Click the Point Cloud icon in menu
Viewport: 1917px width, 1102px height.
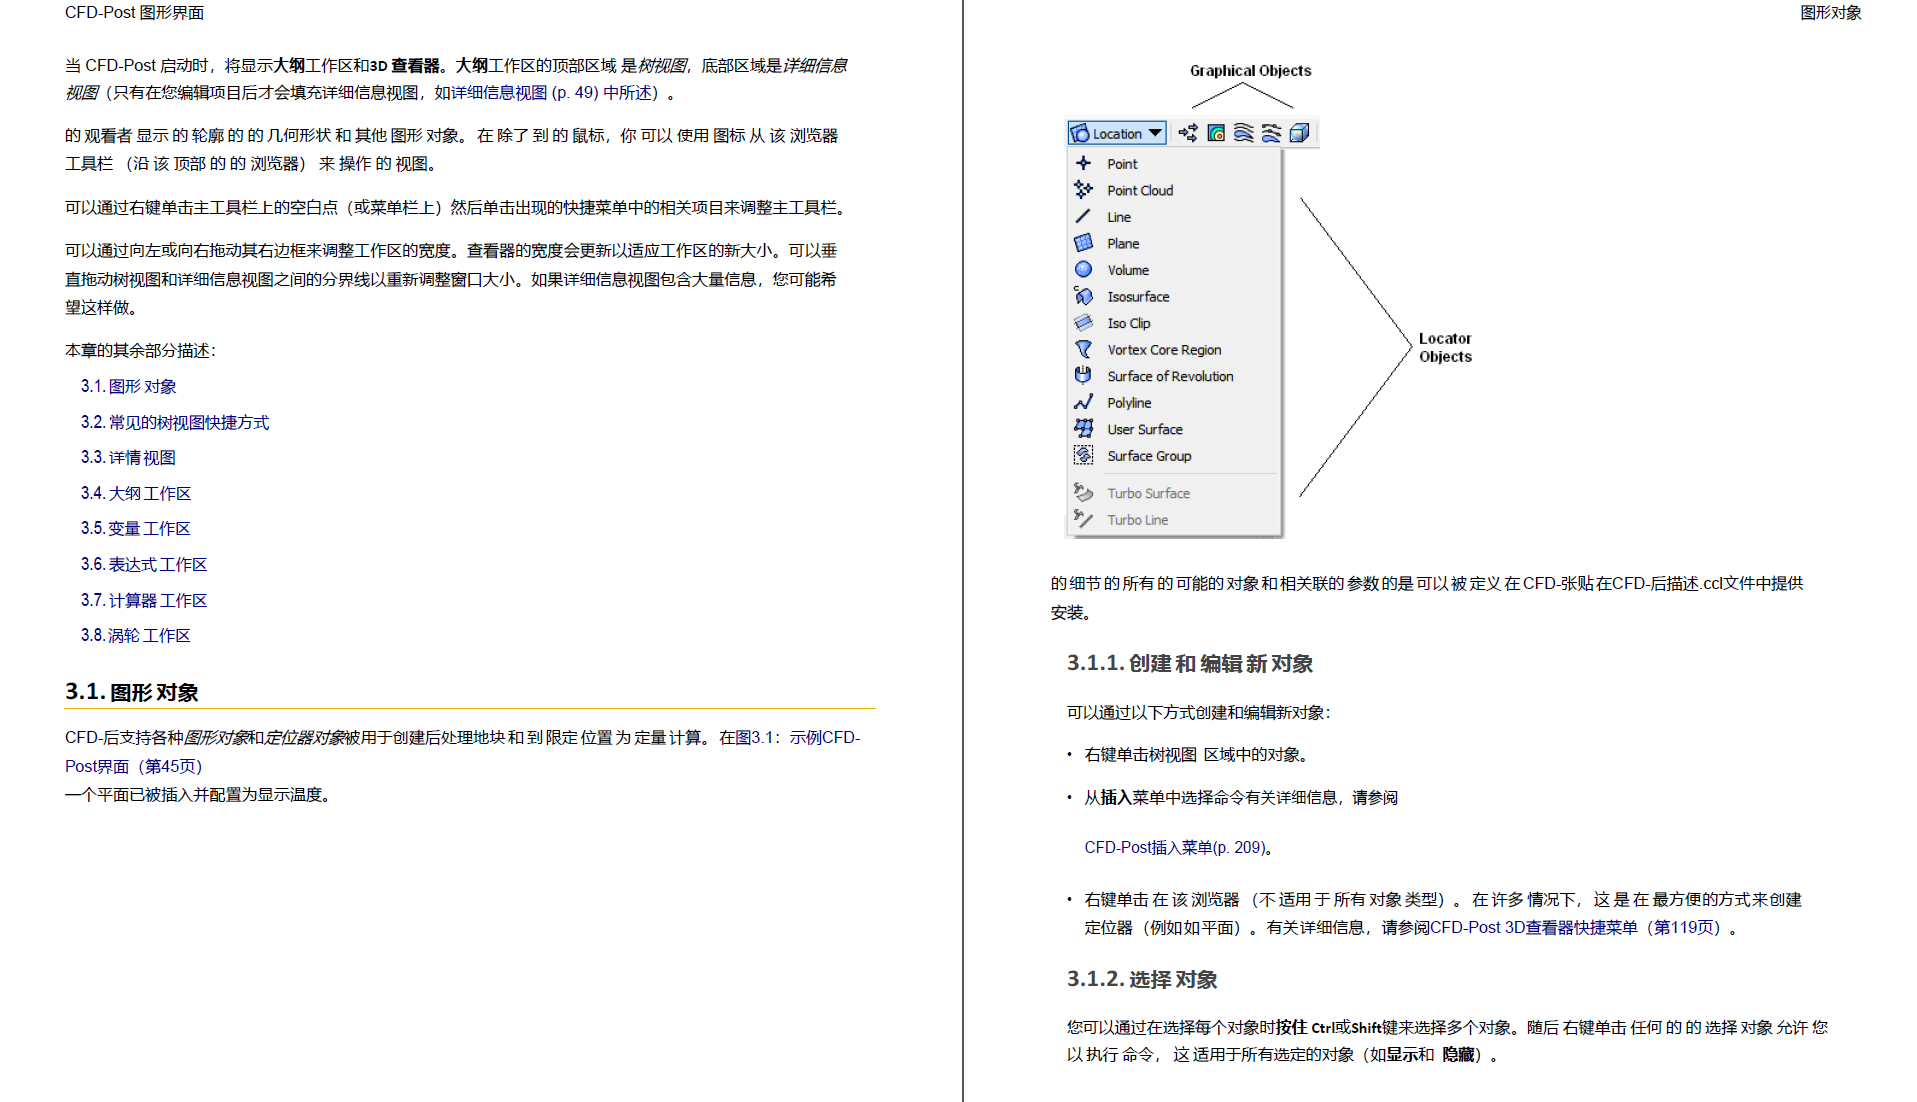coord(1083,190)
